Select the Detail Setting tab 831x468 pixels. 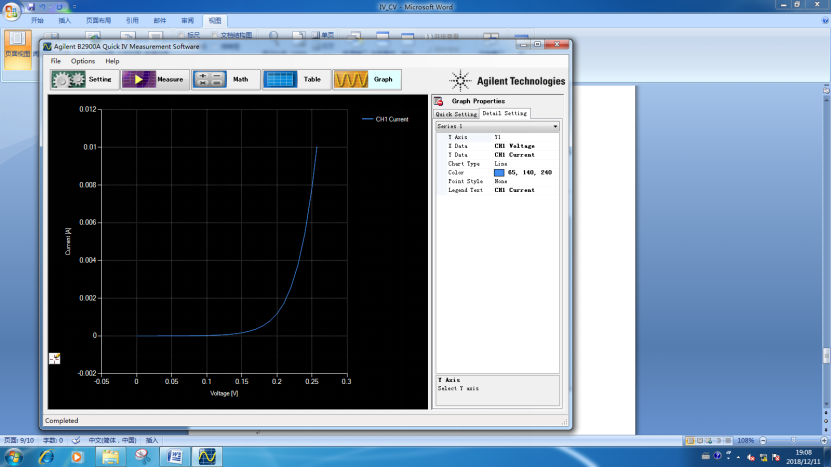click(505, 113)
